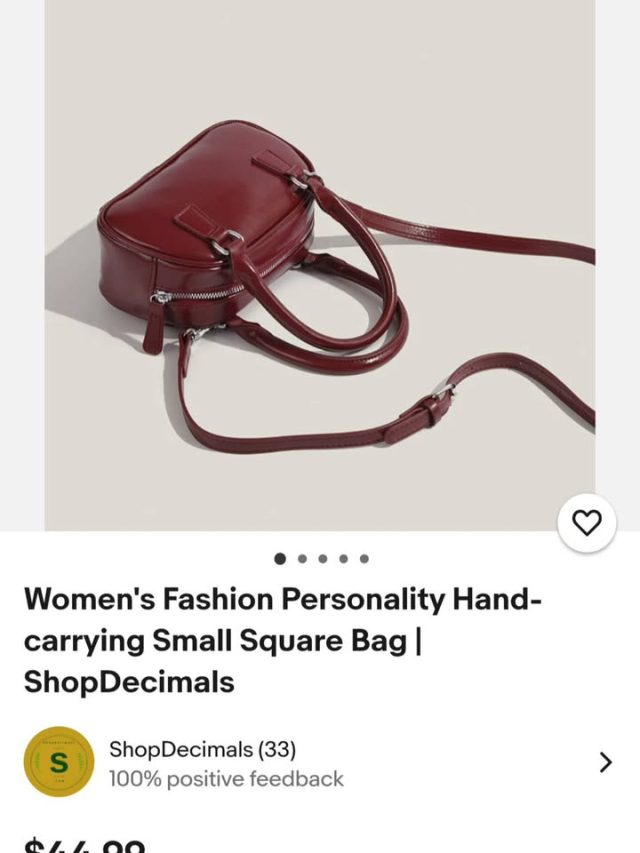Select the first image carousel dot
This screenshot has width=640, height=853.
280,559
